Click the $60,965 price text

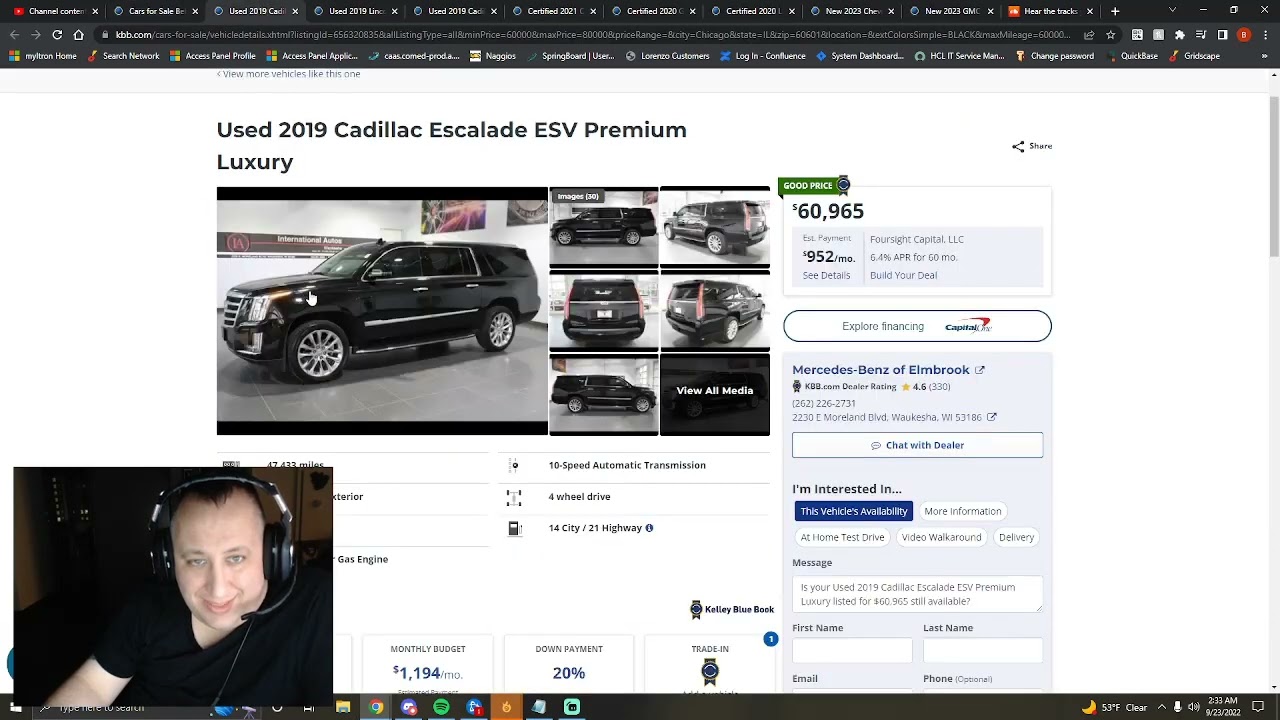point(828,211)
